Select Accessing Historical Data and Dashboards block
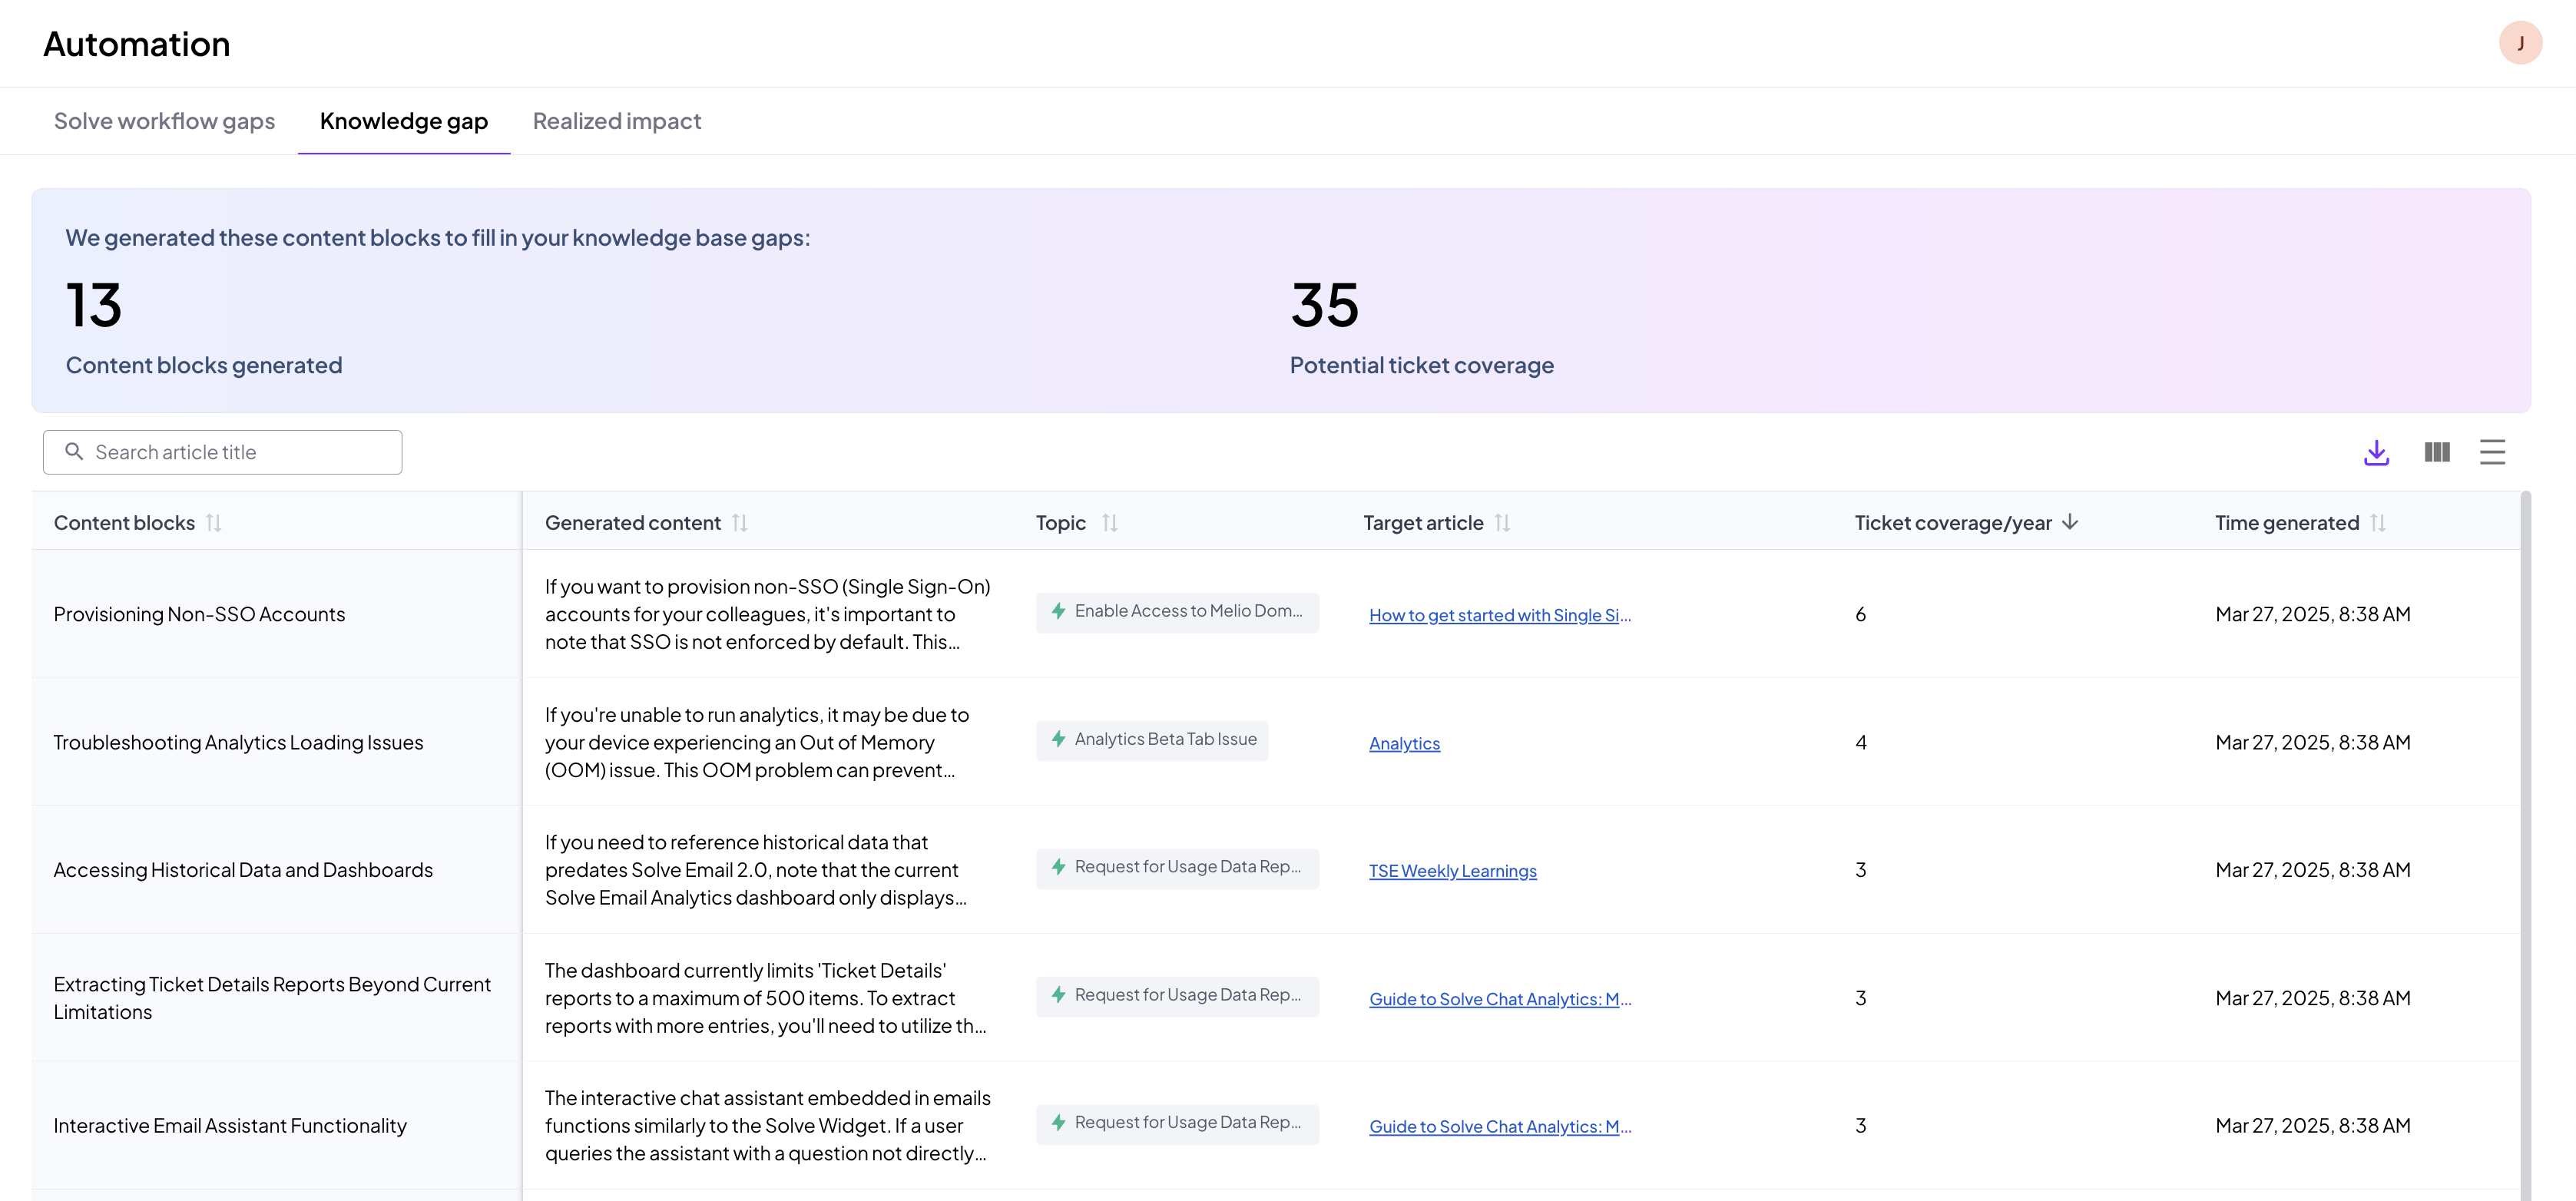2576x1201 pixels. click(x=243, y=870)
